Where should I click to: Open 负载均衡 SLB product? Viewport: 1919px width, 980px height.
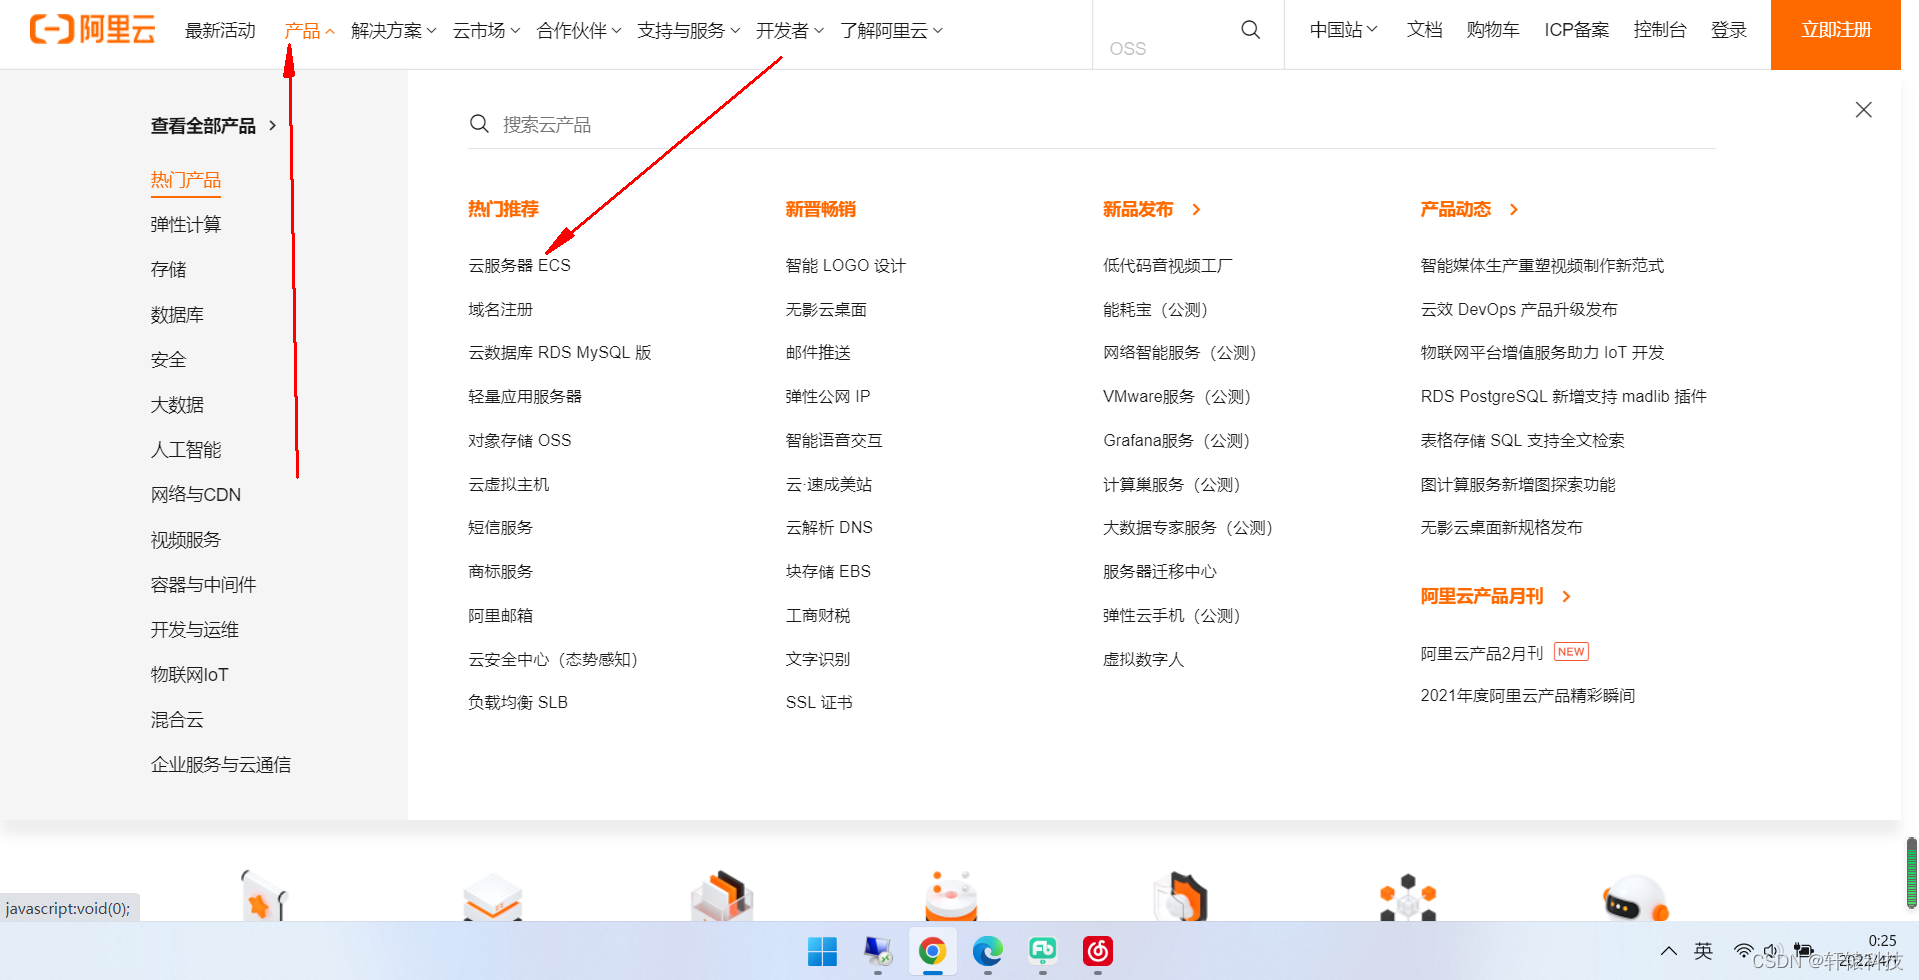point(517,703)
